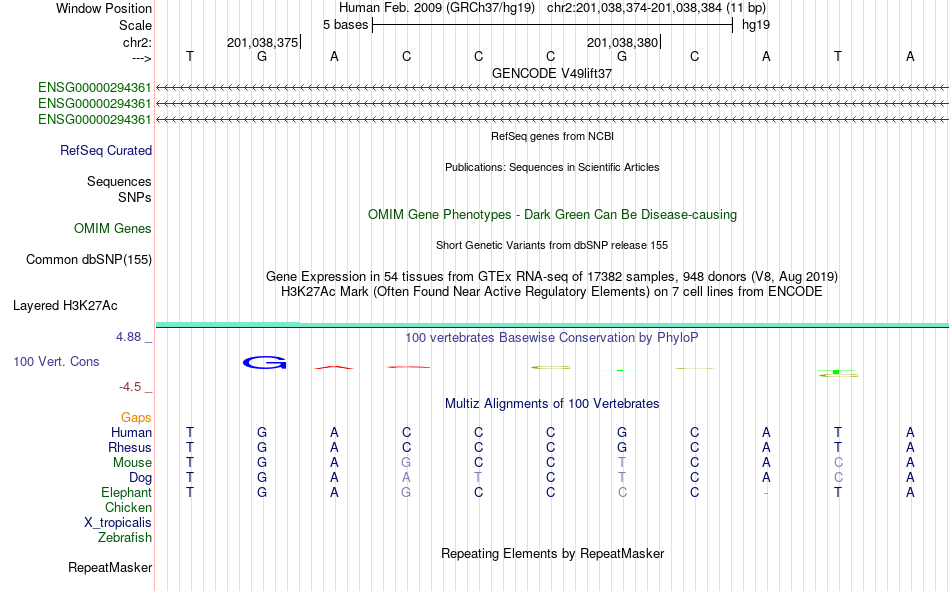Open Common dbSNP(155) track label

(89, 259)
